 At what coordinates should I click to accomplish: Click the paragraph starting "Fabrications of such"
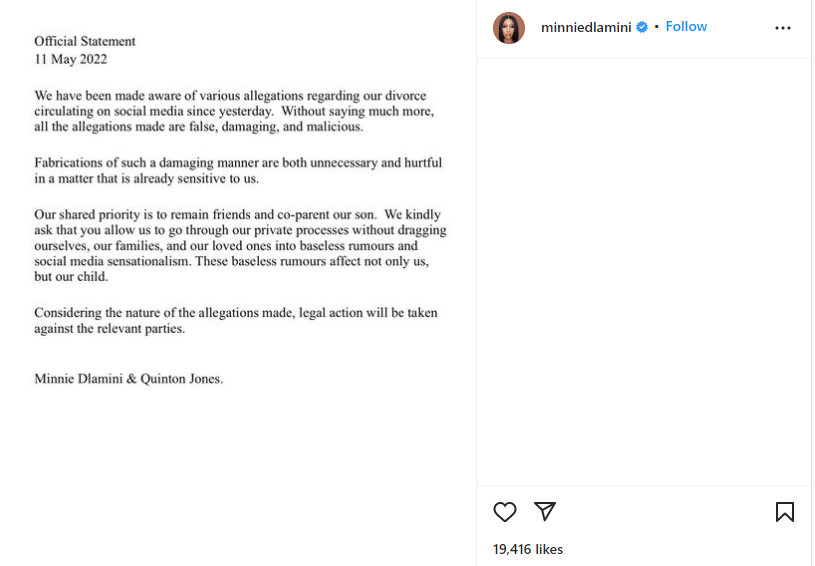coord(238,170)
